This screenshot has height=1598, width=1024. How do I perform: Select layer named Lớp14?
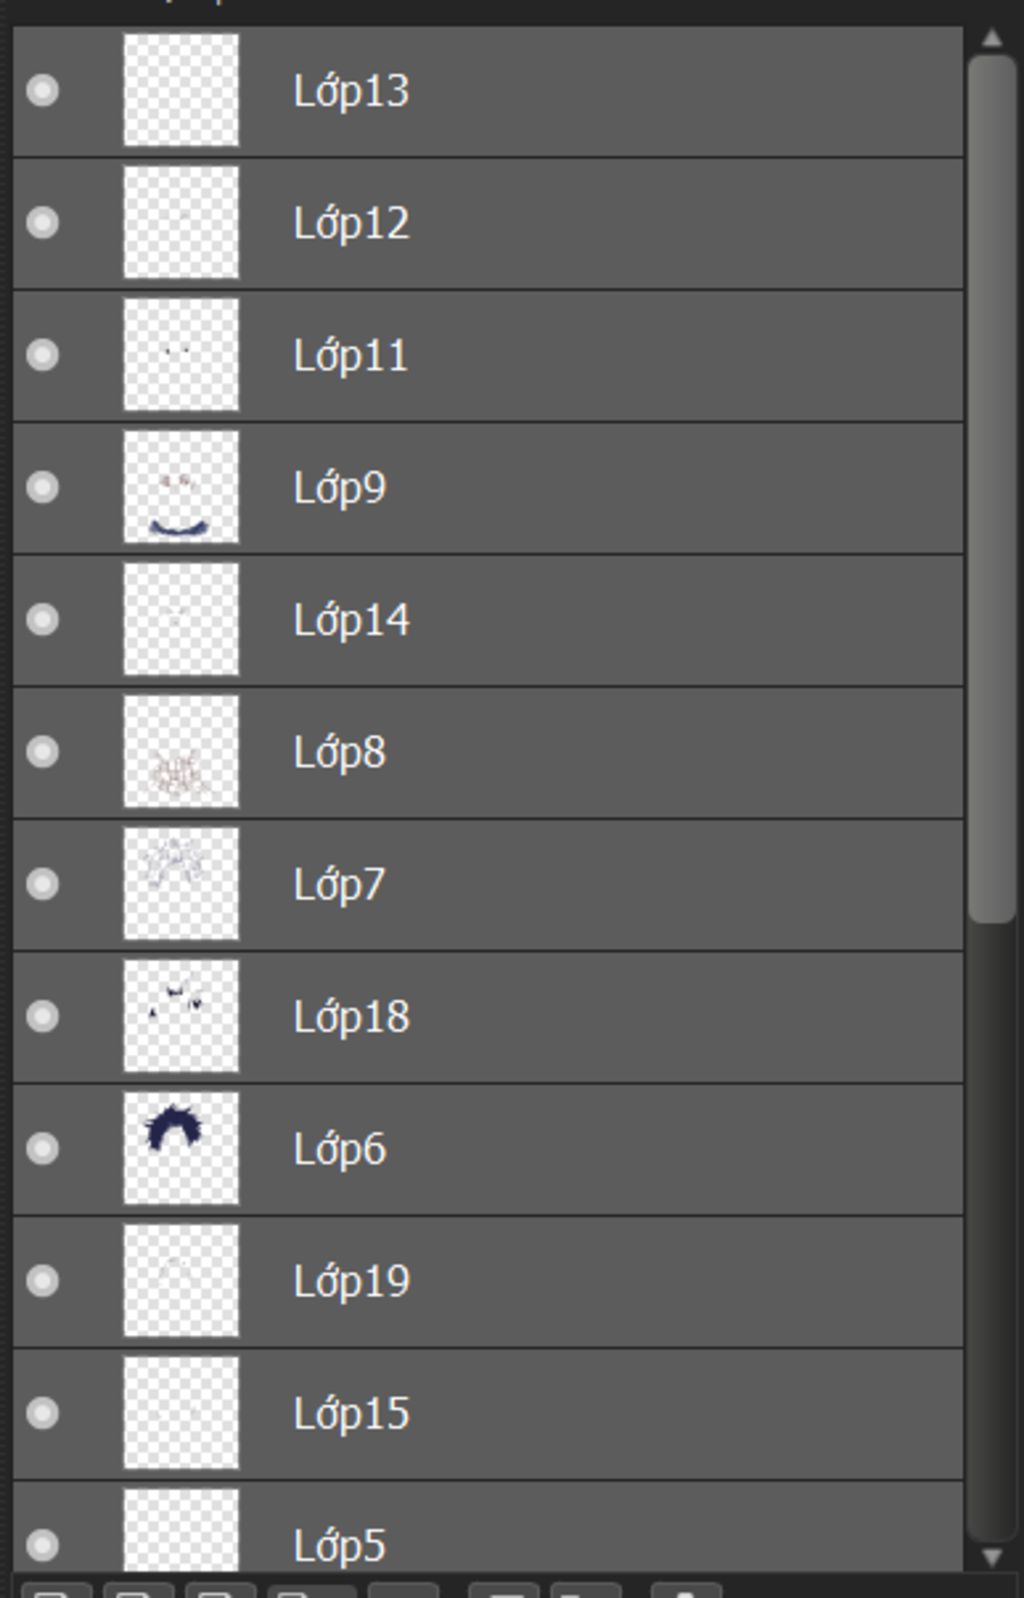(x=488, y=620)
